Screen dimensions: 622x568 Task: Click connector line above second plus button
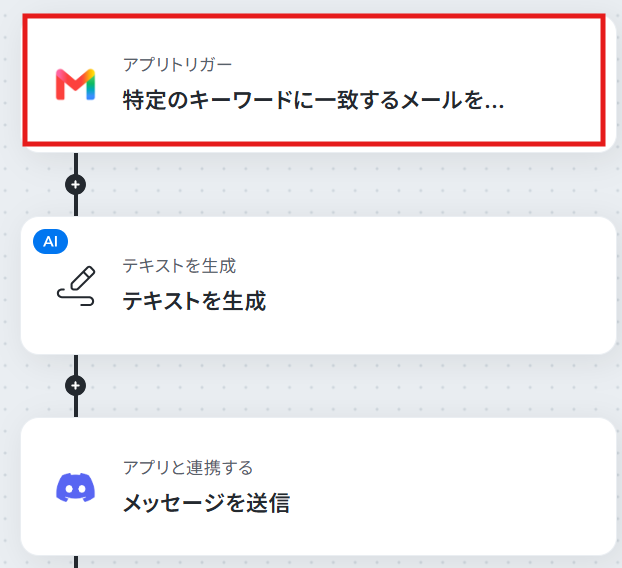(x=76, y=365)
